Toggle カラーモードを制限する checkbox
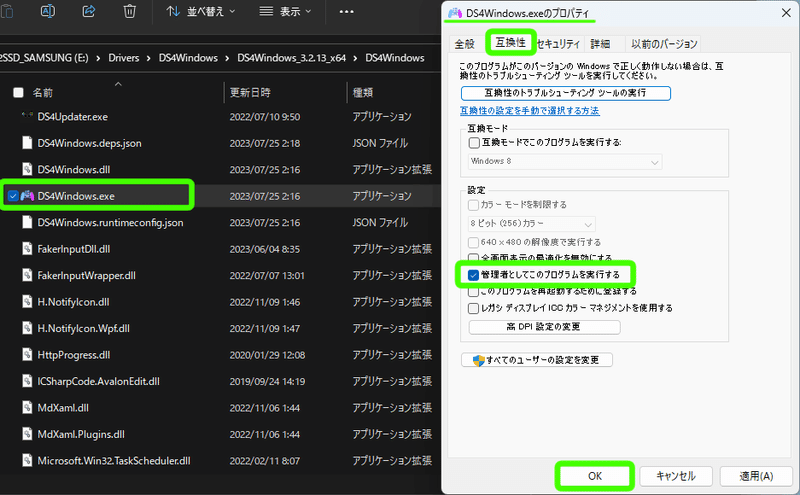 (473, 205)
